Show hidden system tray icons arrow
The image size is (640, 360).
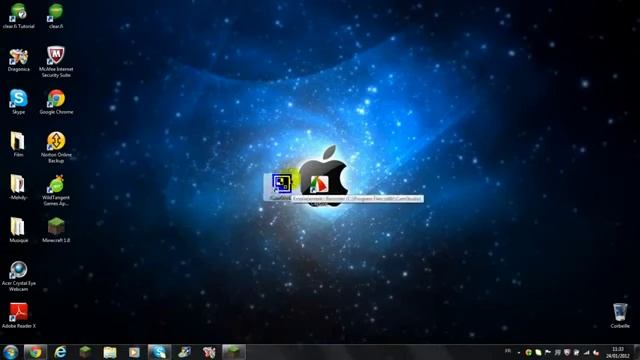(519, 352)
